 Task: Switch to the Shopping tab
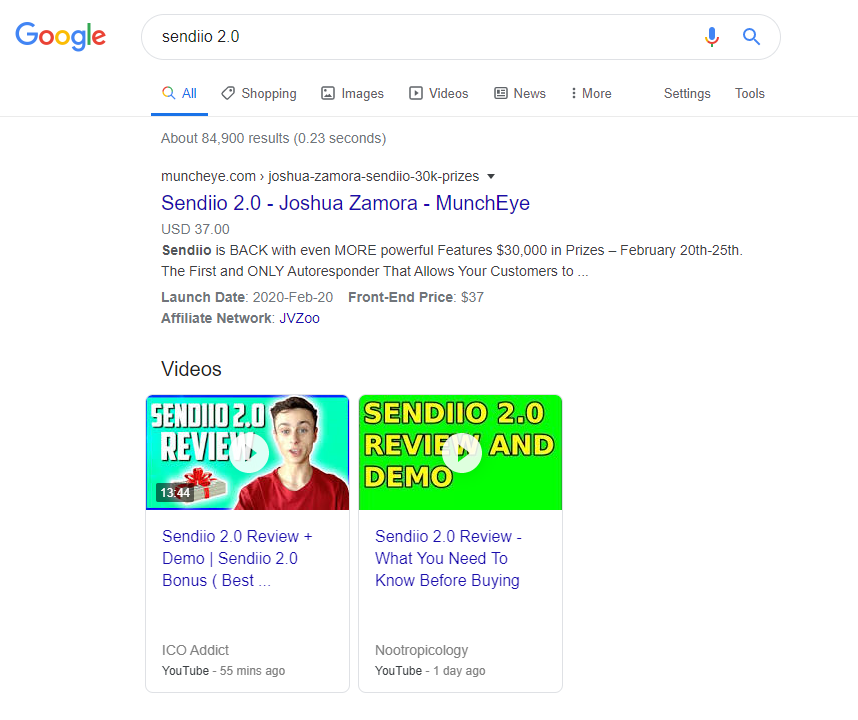point(259,94)
